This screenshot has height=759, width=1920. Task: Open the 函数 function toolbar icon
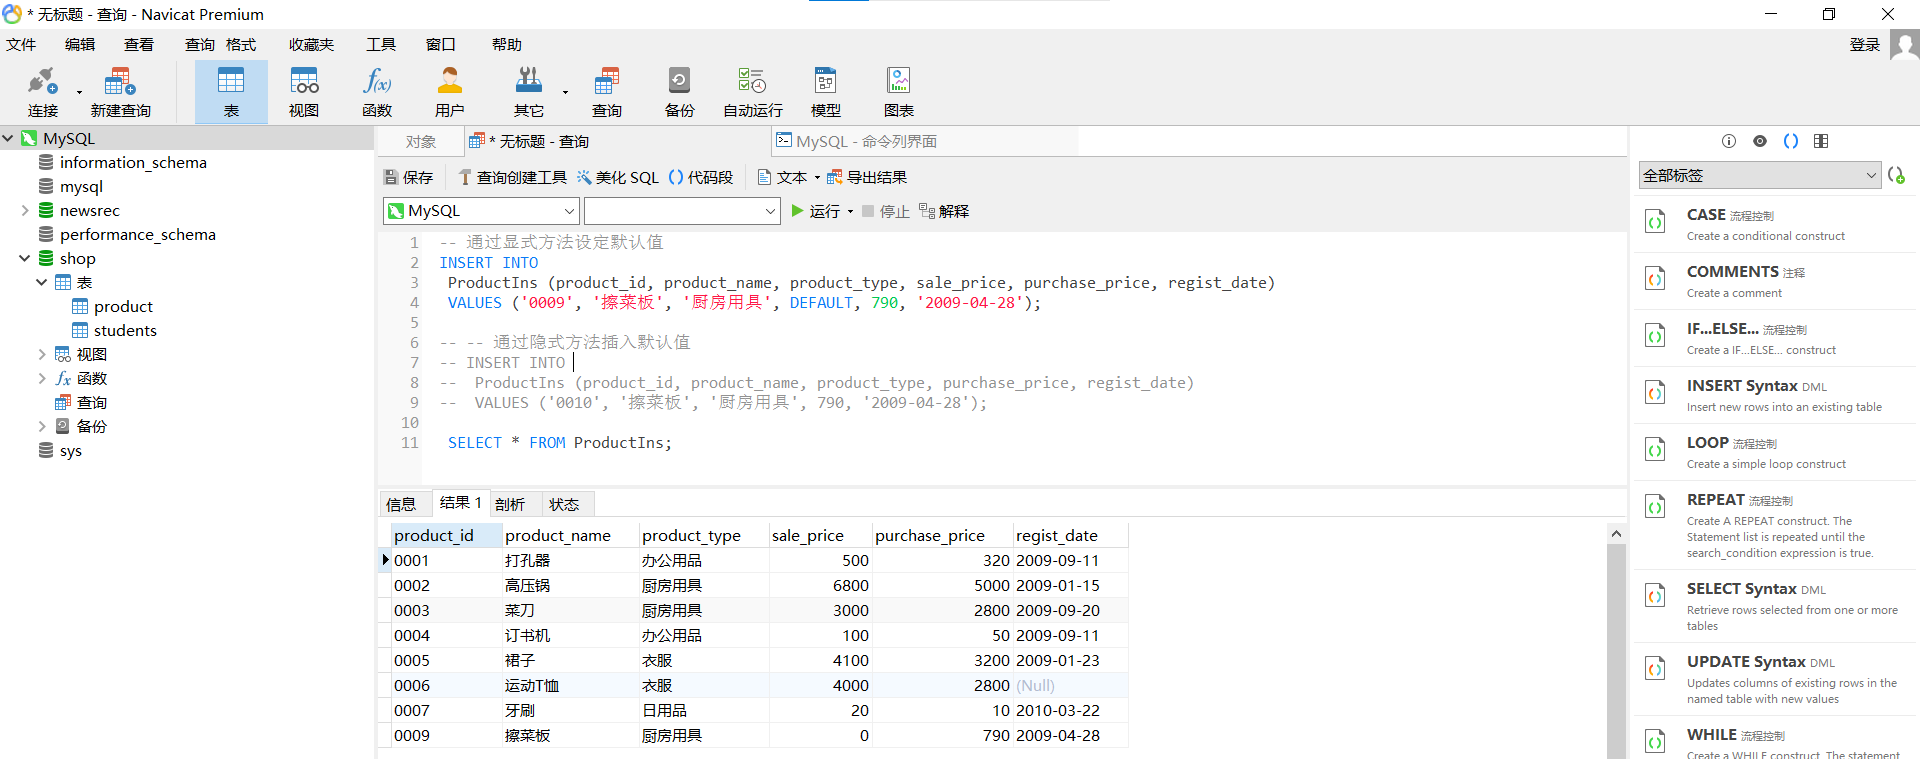click(377, 92)
